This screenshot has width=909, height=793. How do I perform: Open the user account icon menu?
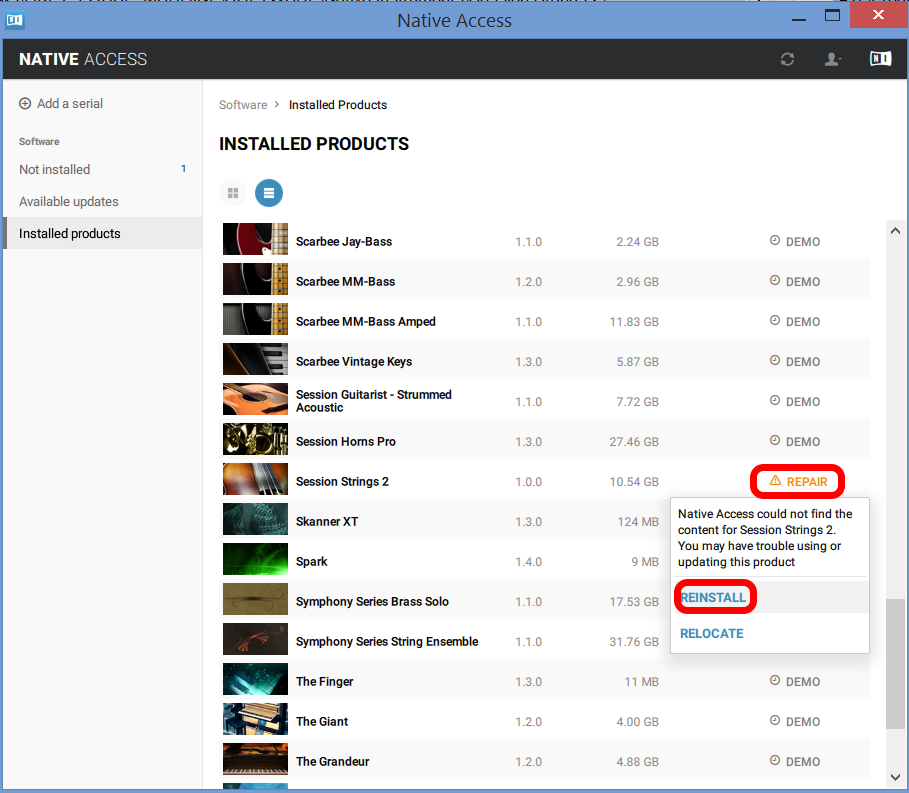[832, 59]
